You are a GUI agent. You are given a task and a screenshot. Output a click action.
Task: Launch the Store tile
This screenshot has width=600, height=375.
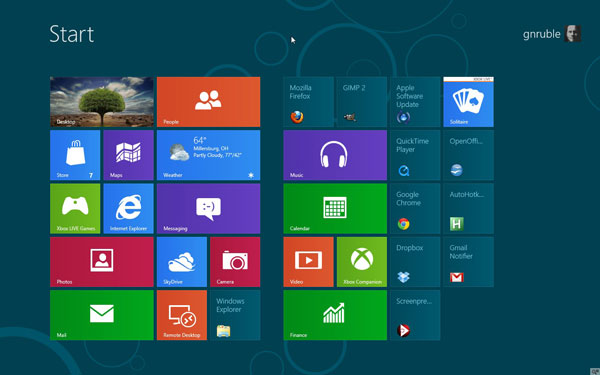pyautogui.click(x=75, y=155)
